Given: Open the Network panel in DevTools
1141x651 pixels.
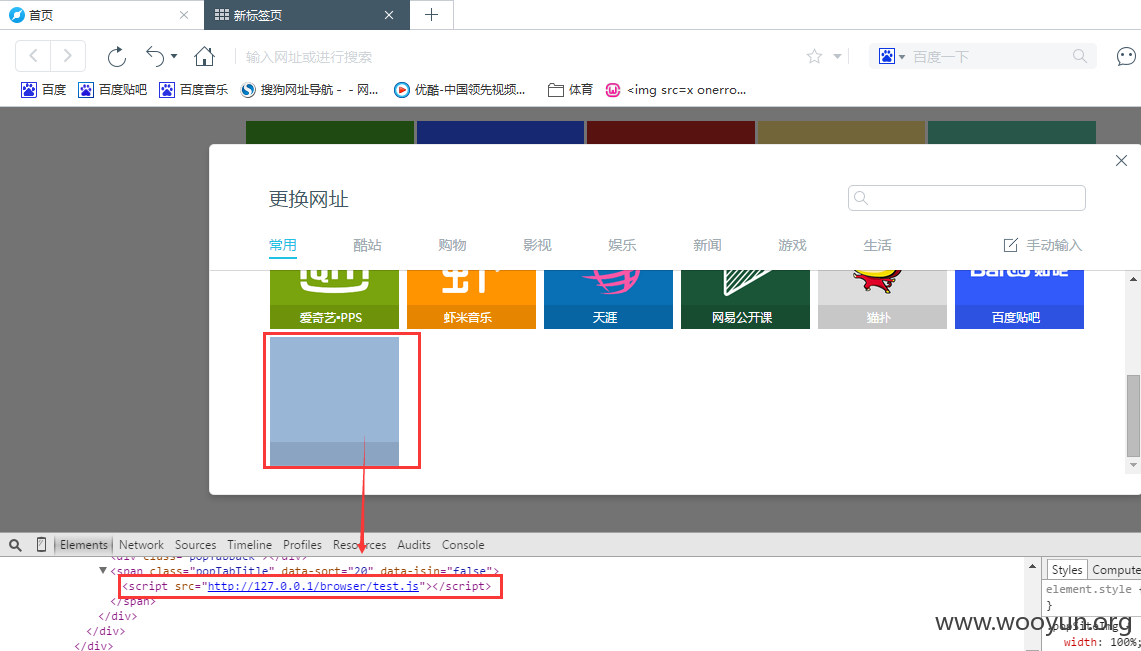Looking at the screenshot, I should point(141,545).
